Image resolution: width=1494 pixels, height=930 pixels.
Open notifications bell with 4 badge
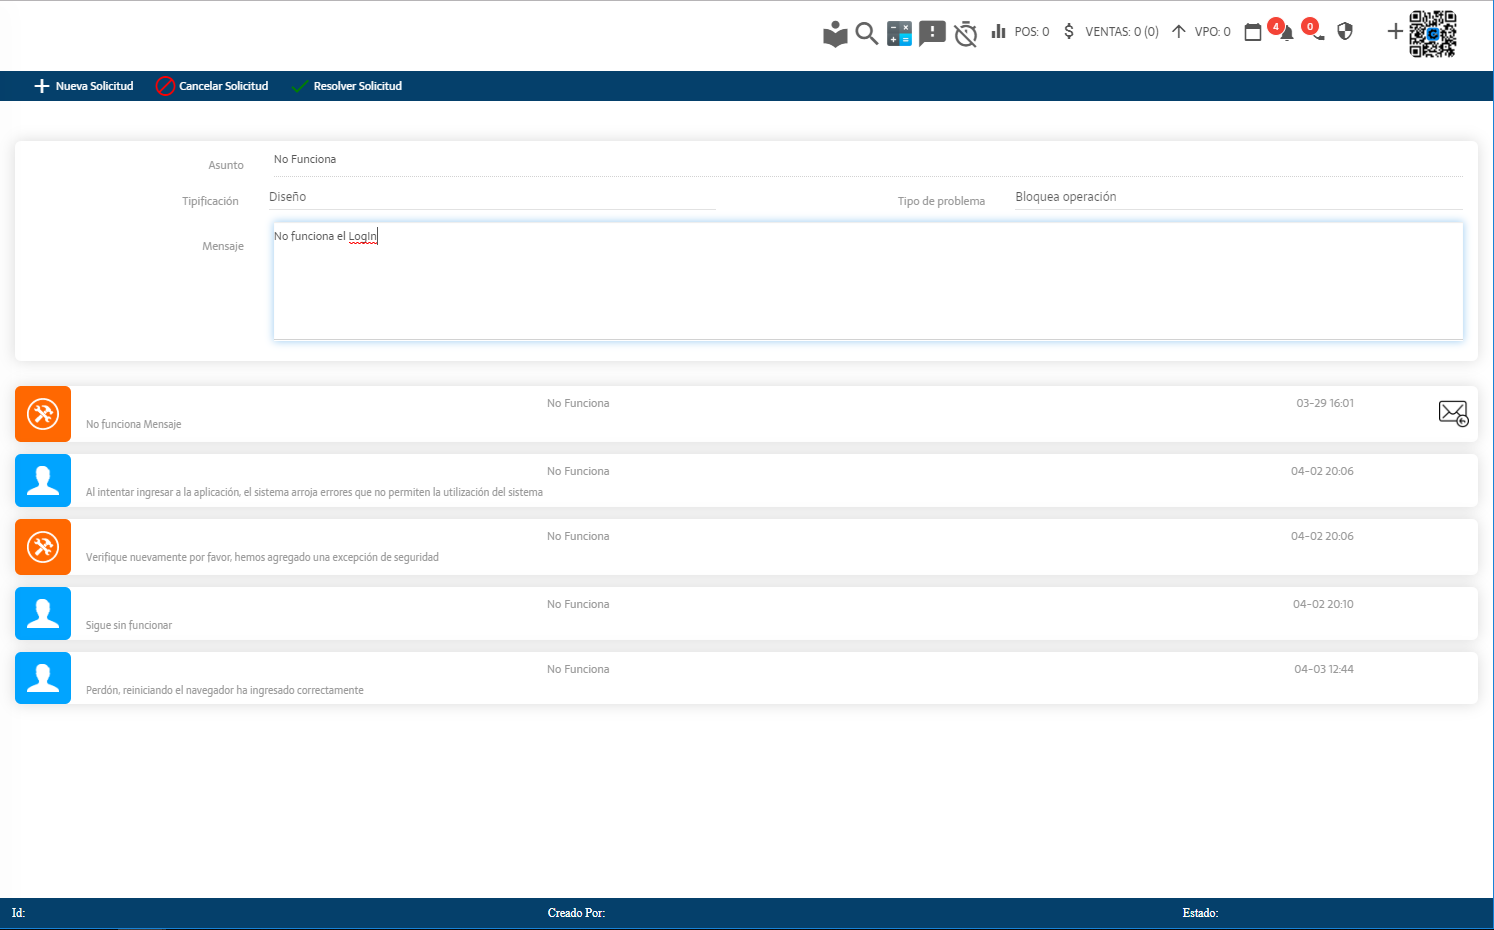click(x=1285, y=32)
